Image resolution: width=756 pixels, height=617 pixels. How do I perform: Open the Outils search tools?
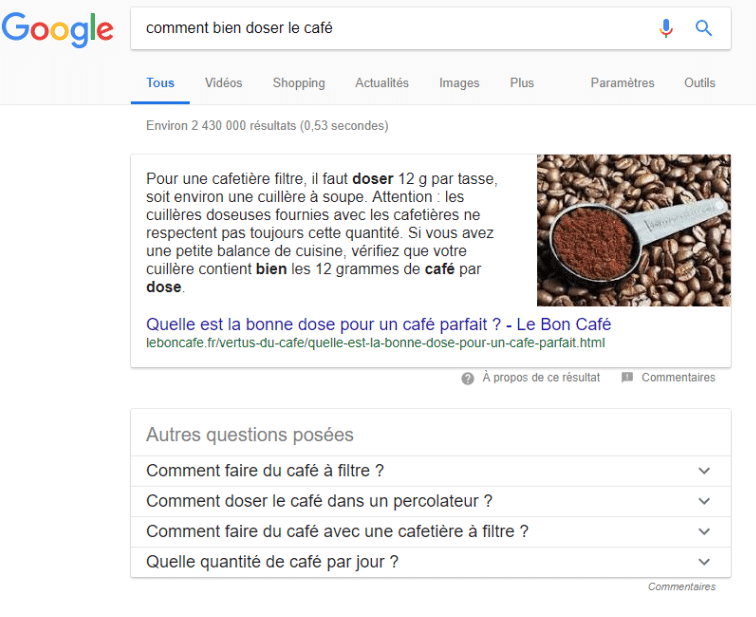[700, 83]
